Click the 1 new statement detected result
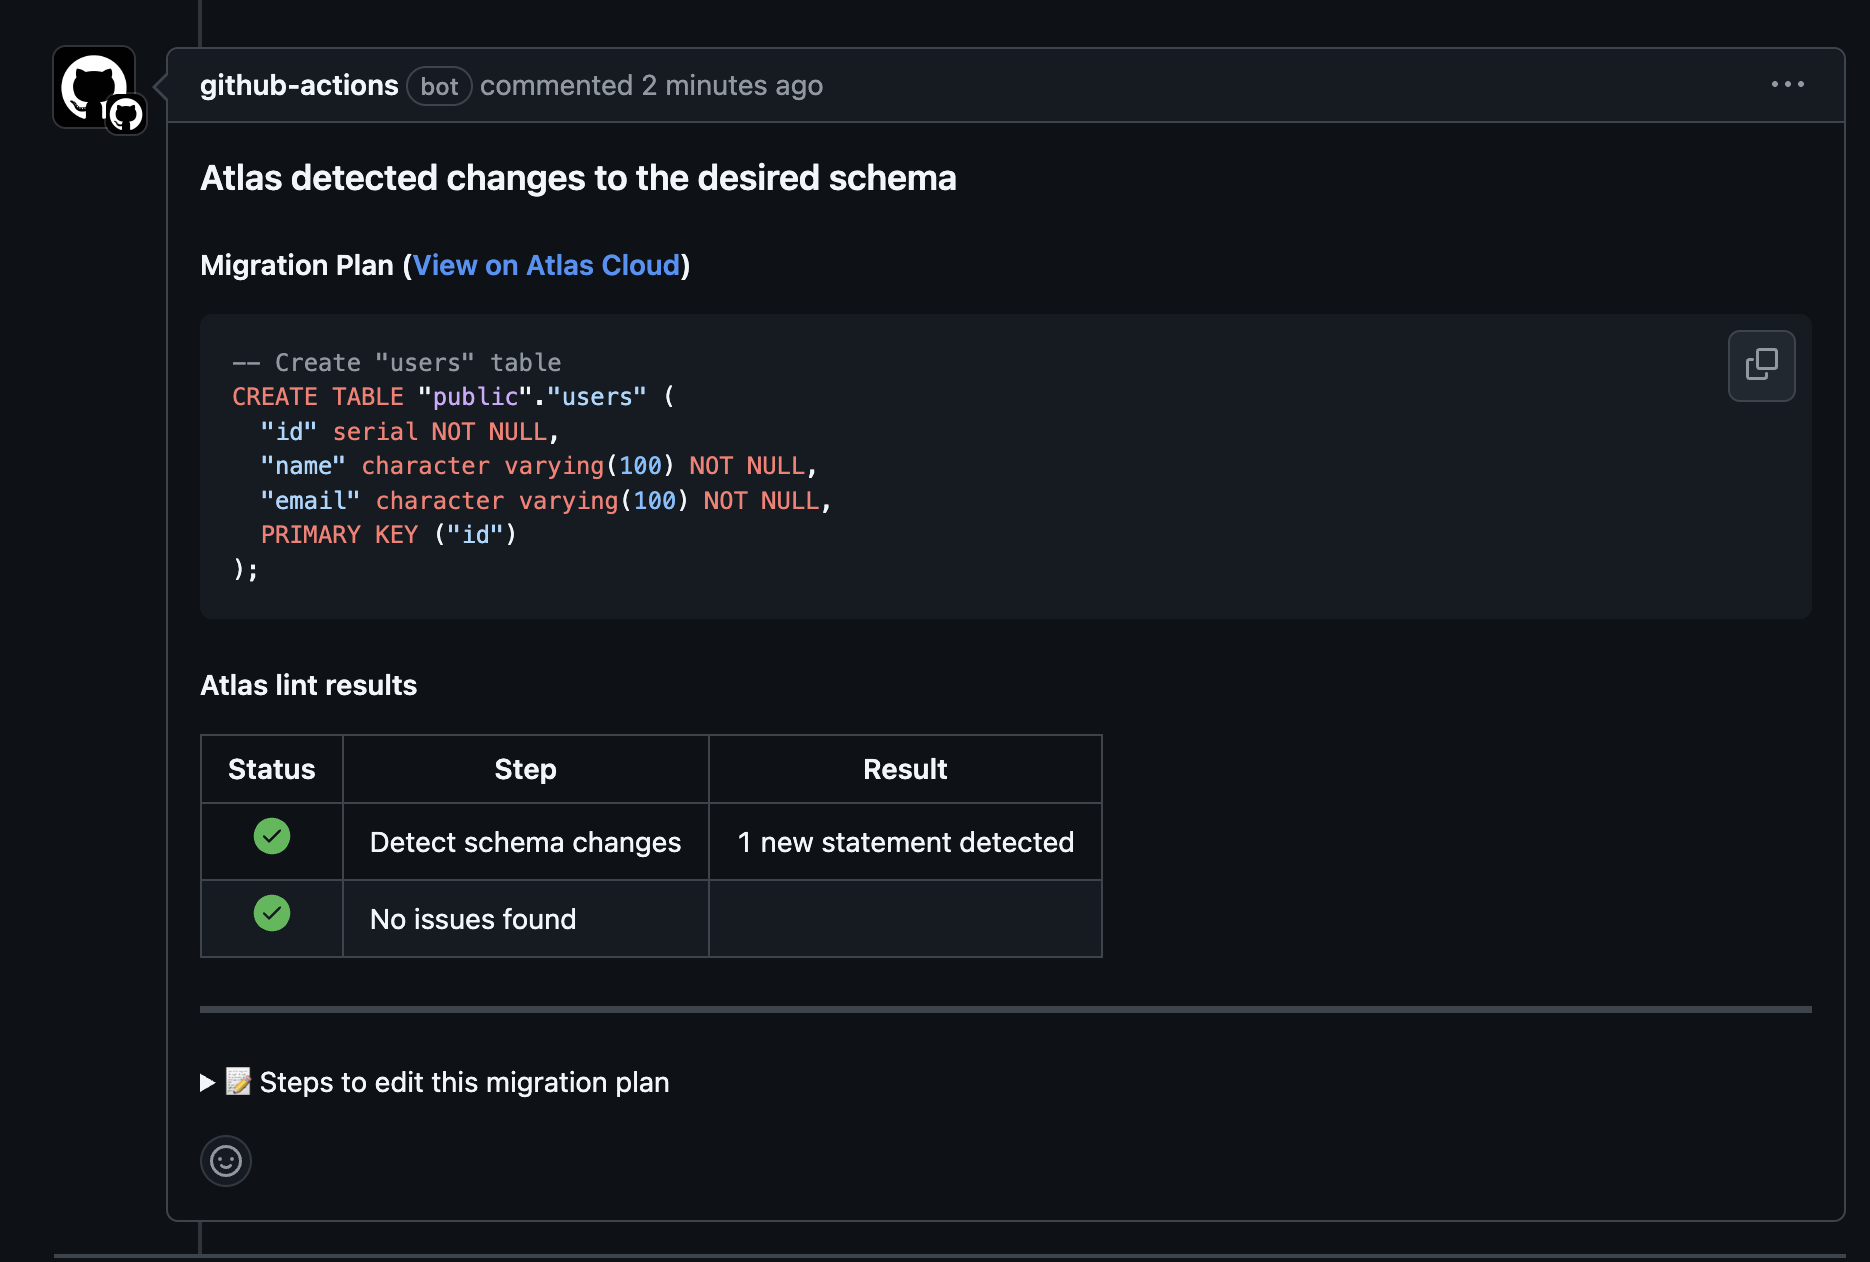The height and width of the screenshot is (1262, 1870). point(904,842)
